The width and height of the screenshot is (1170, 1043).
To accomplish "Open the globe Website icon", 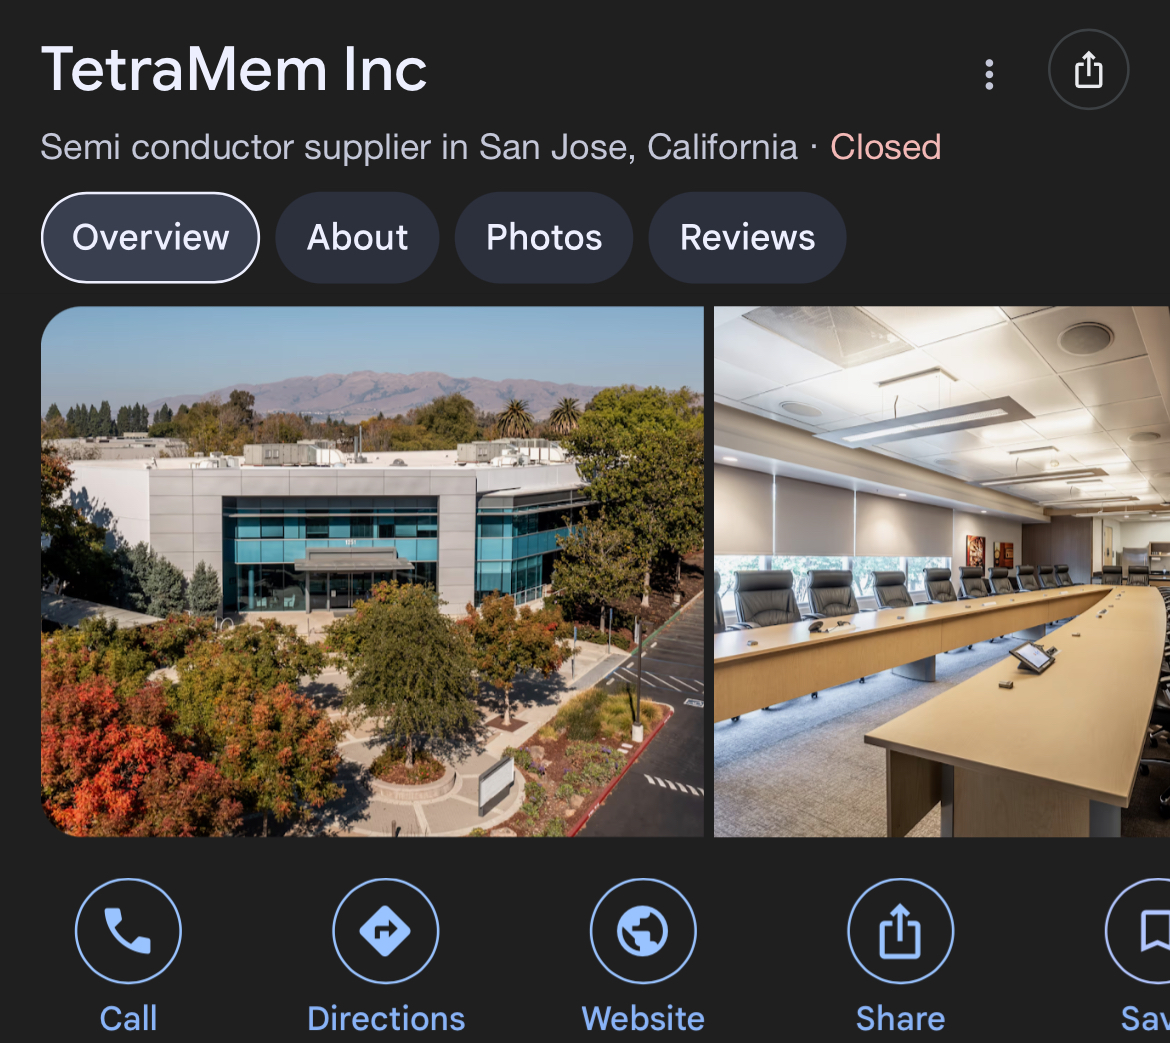I will [x=643, y=931].
